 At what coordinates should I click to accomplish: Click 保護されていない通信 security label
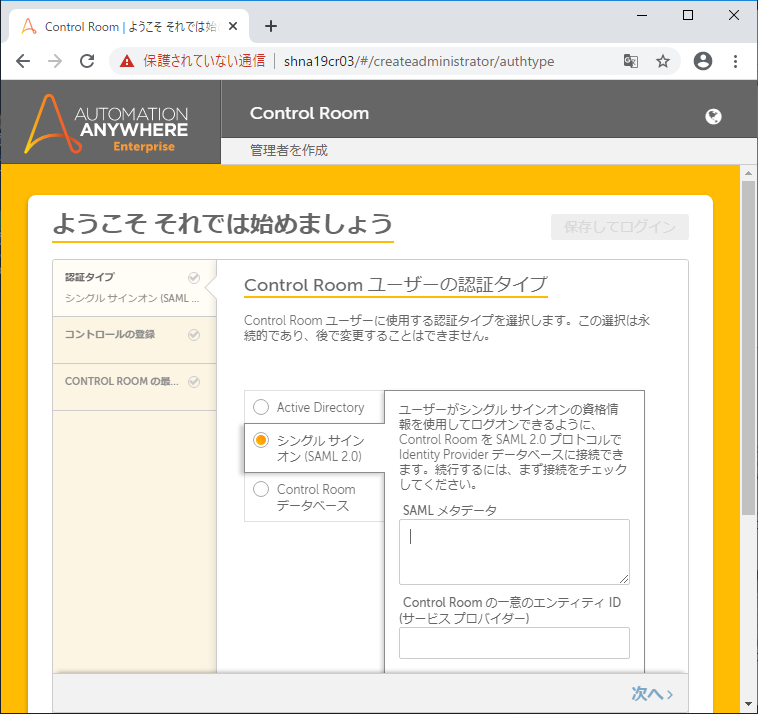[204, 61]
